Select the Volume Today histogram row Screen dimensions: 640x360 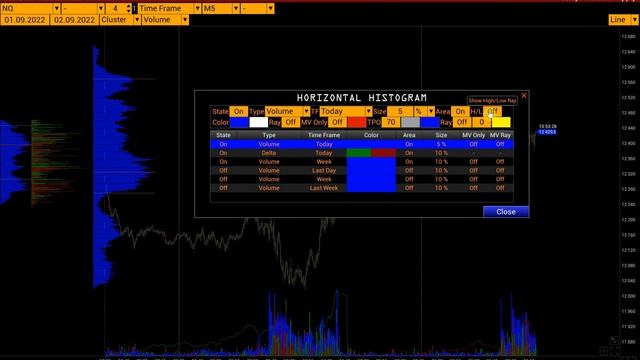(x=362, y=144)
